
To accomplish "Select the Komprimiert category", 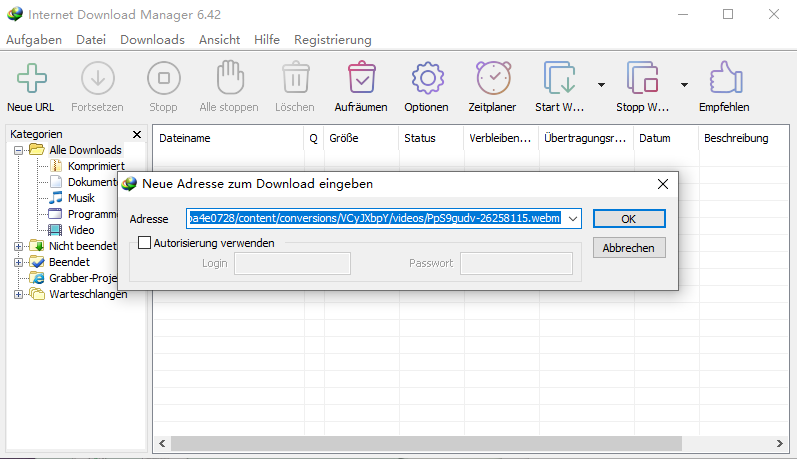I will [x=96, y=166].
